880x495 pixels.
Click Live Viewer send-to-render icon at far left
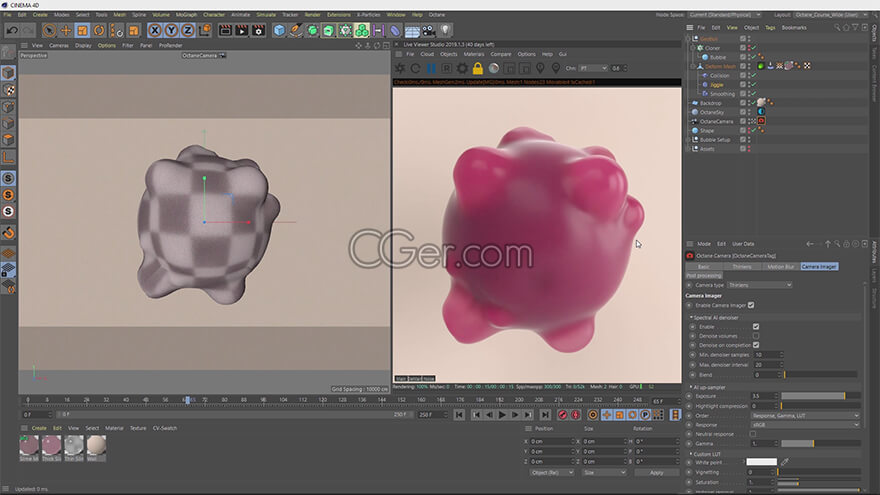pyautogui.click(x=400, y=68)
